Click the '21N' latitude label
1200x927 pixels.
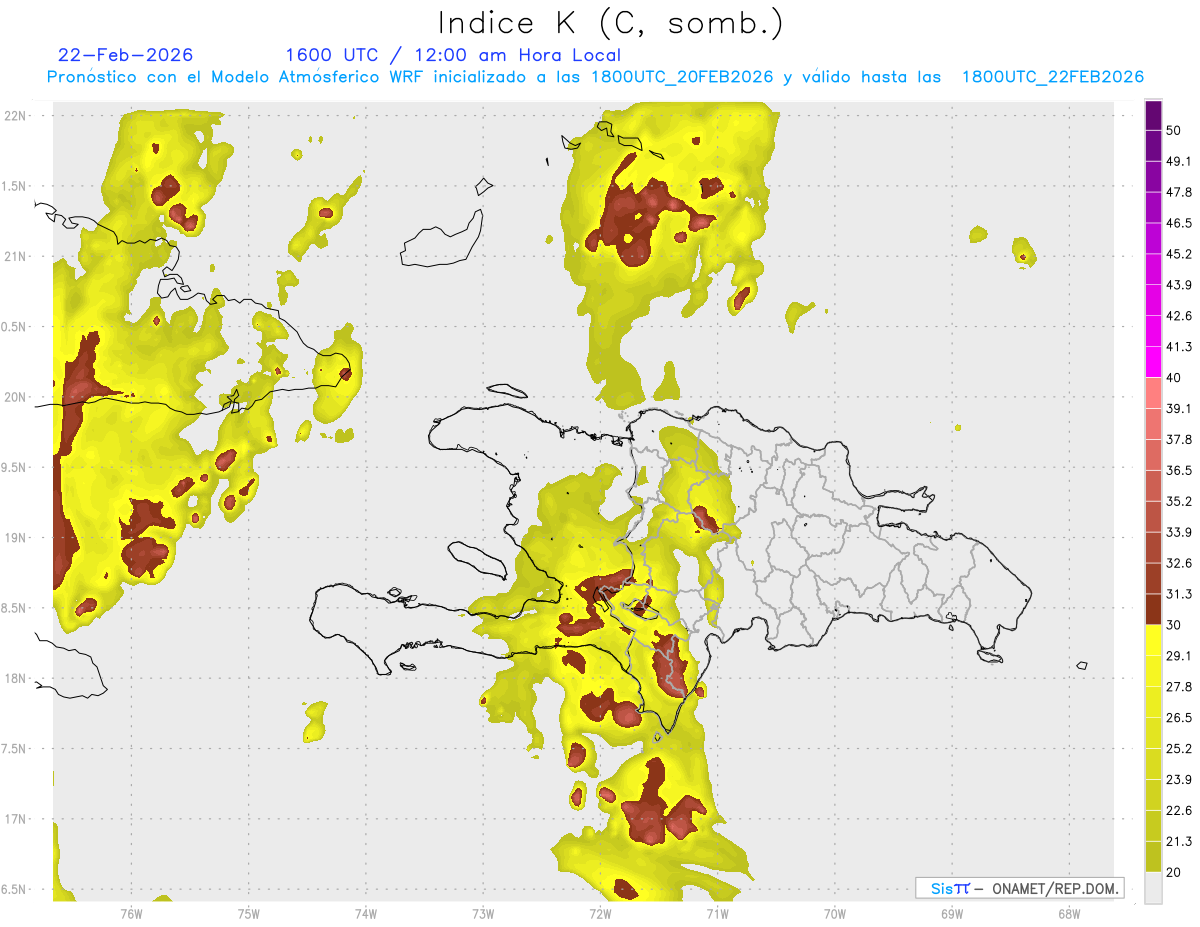[16, 256]
